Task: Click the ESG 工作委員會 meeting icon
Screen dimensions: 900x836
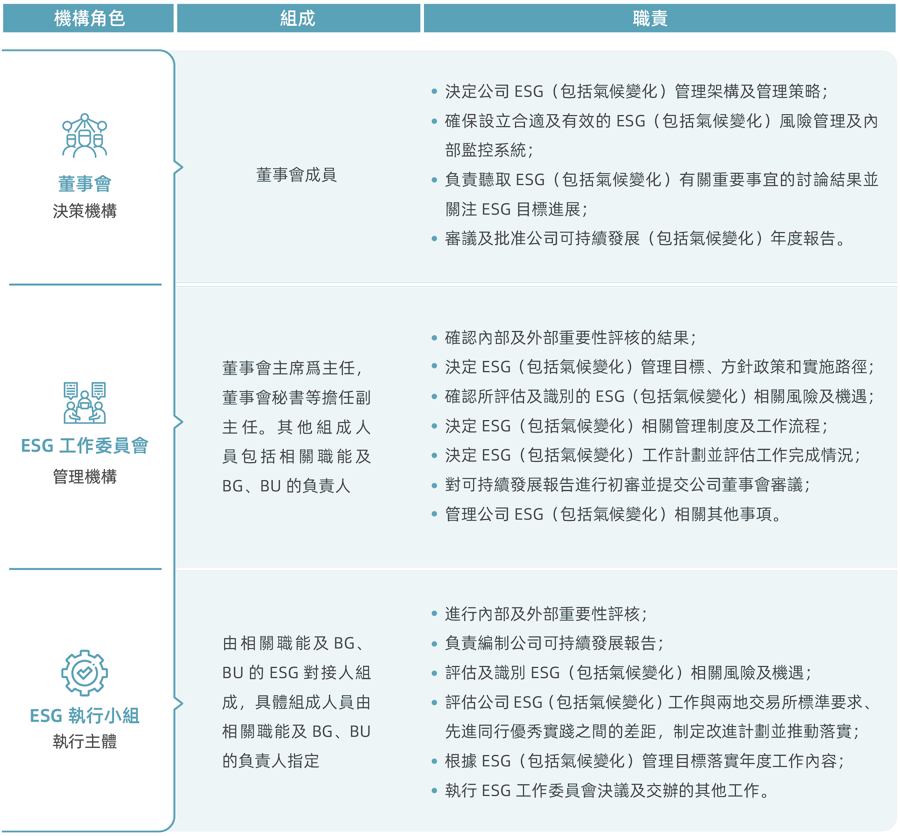Action: tap(85, 403)
